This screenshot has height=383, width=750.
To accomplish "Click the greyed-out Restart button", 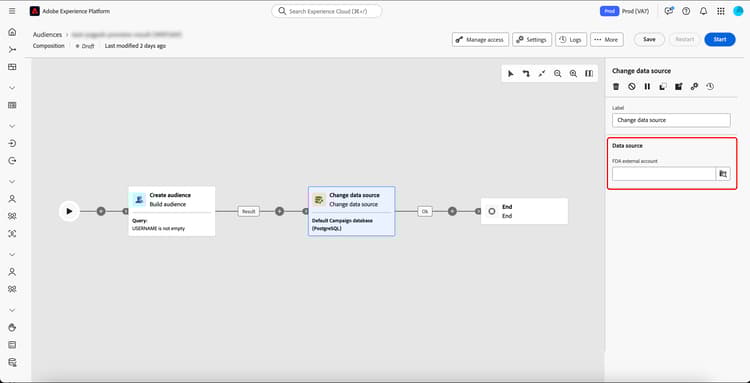I will point(684,39).
